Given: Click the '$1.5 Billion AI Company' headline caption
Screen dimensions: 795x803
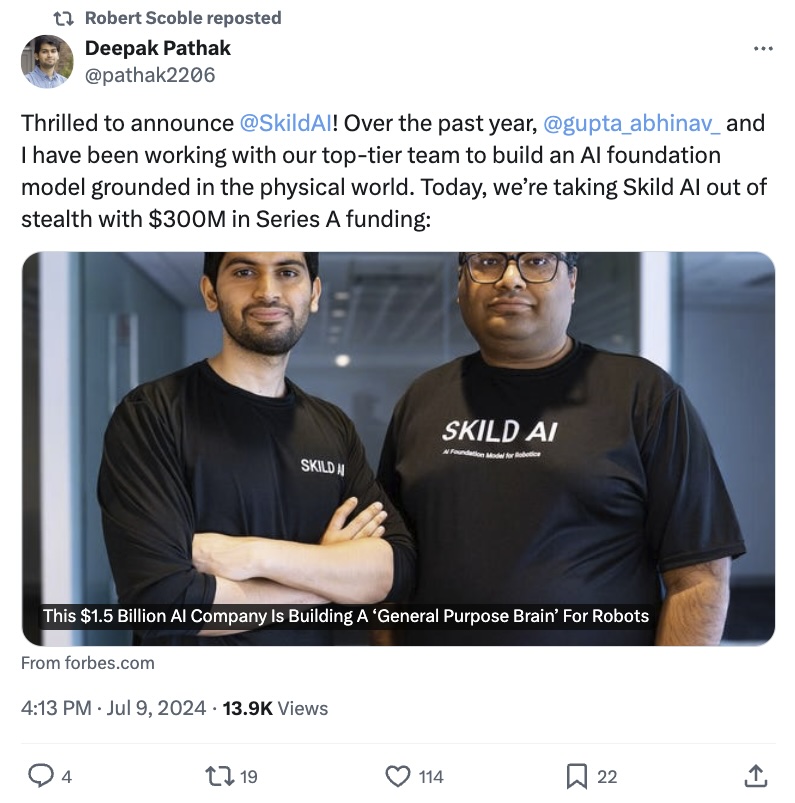Looking at the screenshot, I should pos(346,616).
